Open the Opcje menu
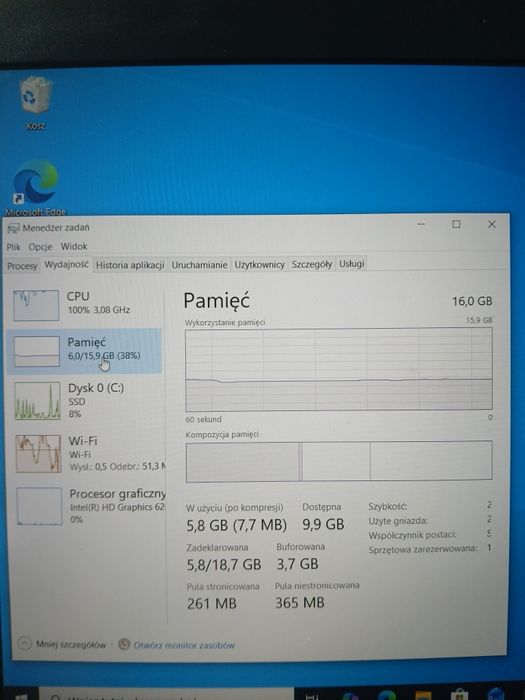This screenshot has height=700, width=525. (41, 247)
